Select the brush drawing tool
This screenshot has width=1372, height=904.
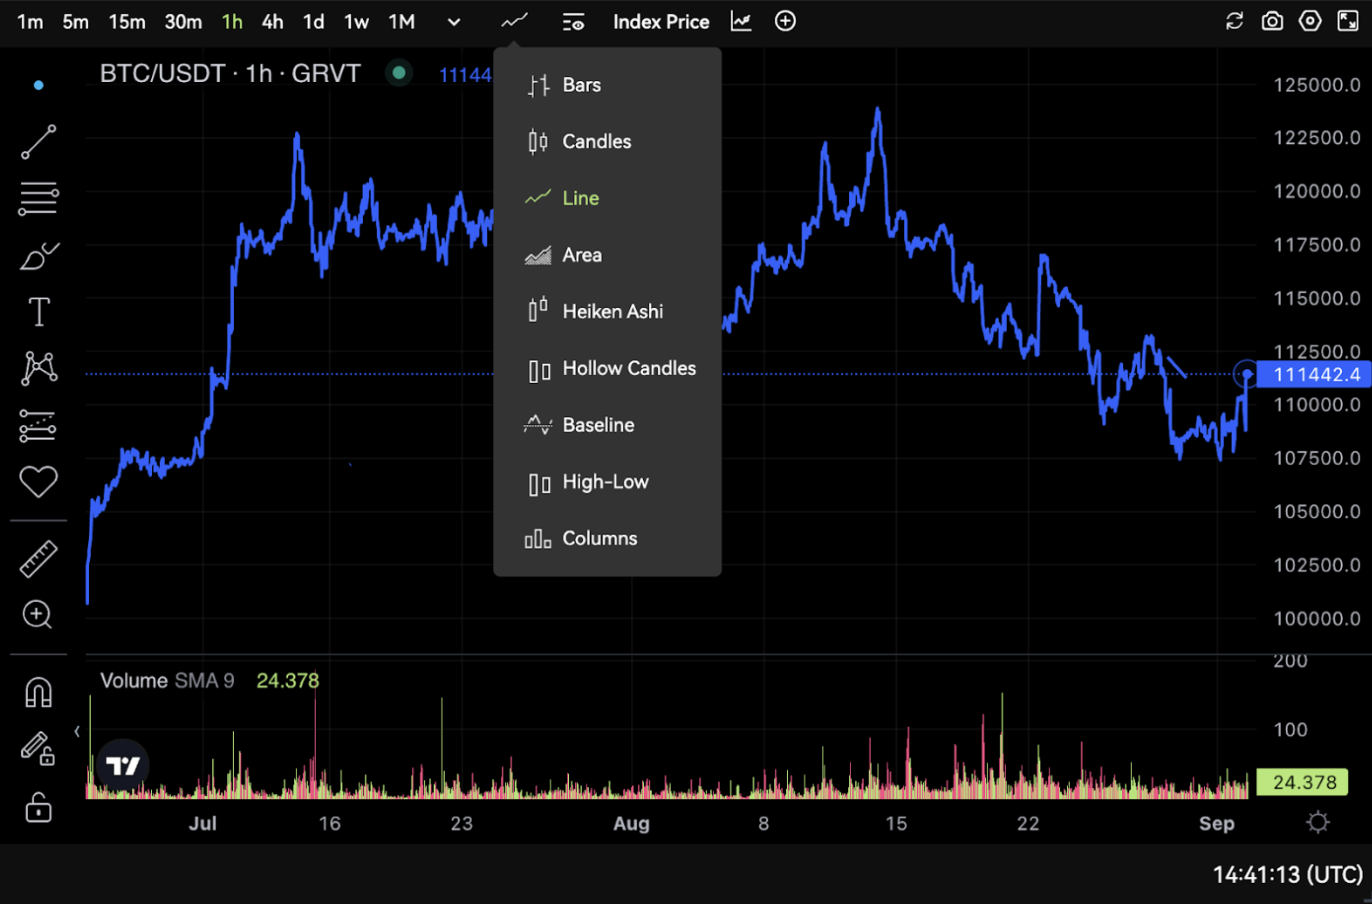point(38,256)
